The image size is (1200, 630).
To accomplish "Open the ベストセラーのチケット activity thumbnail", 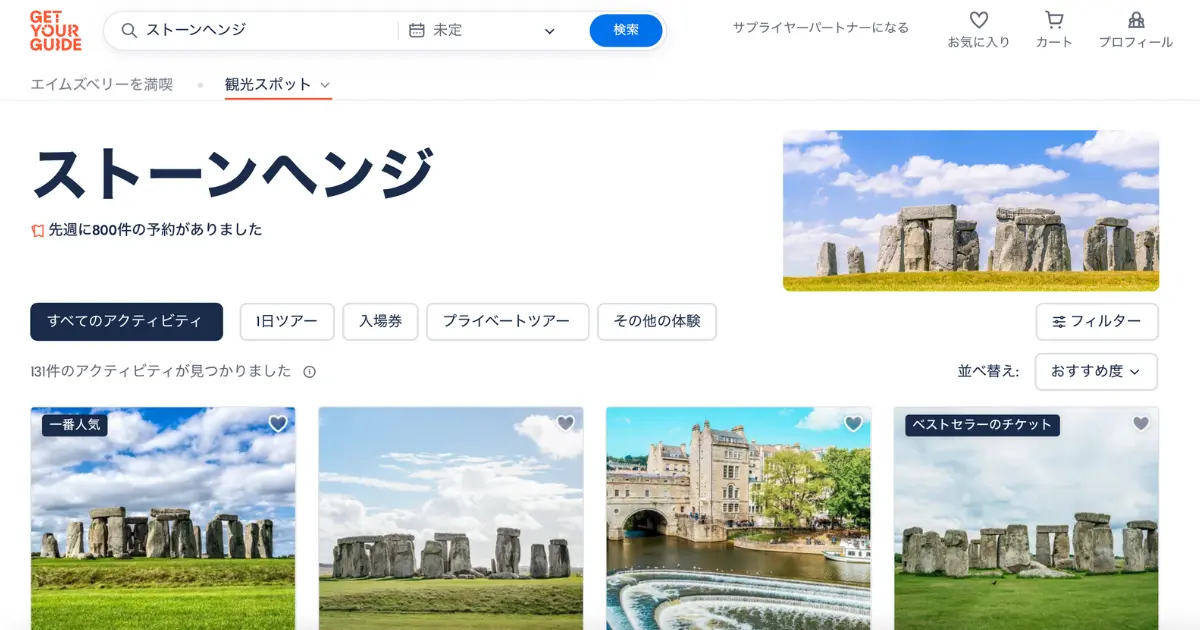I will click(x=1026, y=518).
